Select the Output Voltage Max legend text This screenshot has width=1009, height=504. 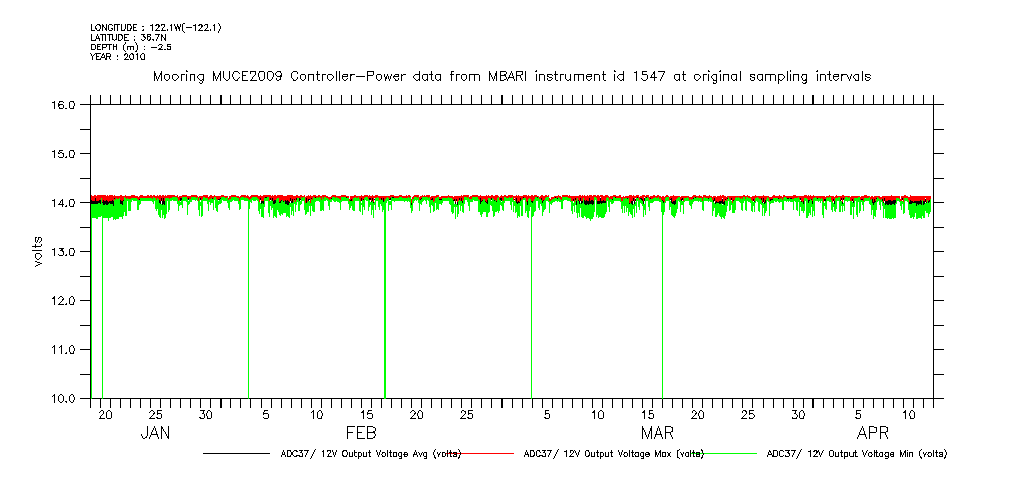[613, 454]
